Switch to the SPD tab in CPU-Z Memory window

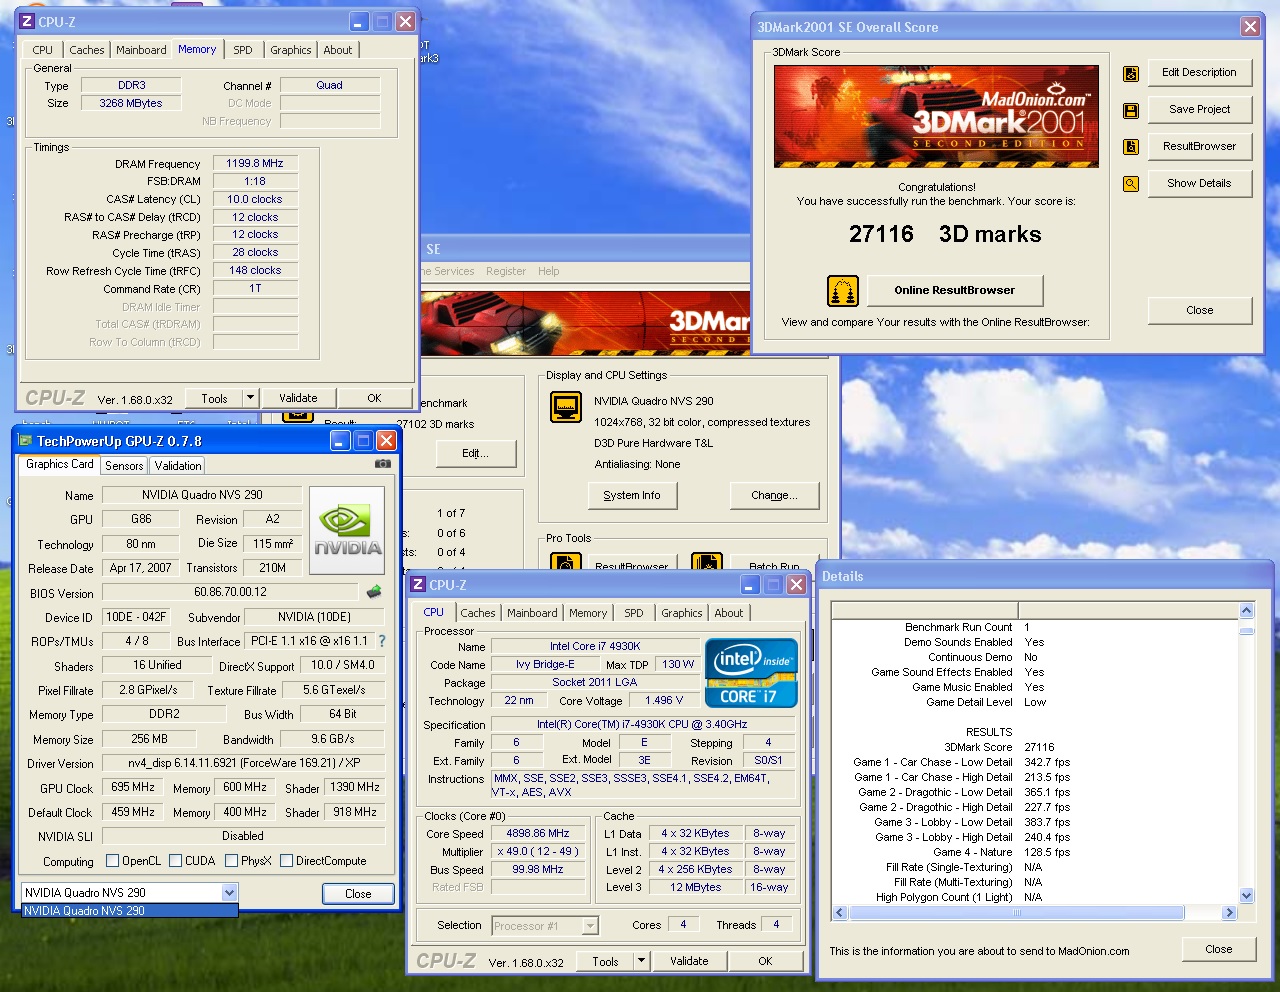243,50
